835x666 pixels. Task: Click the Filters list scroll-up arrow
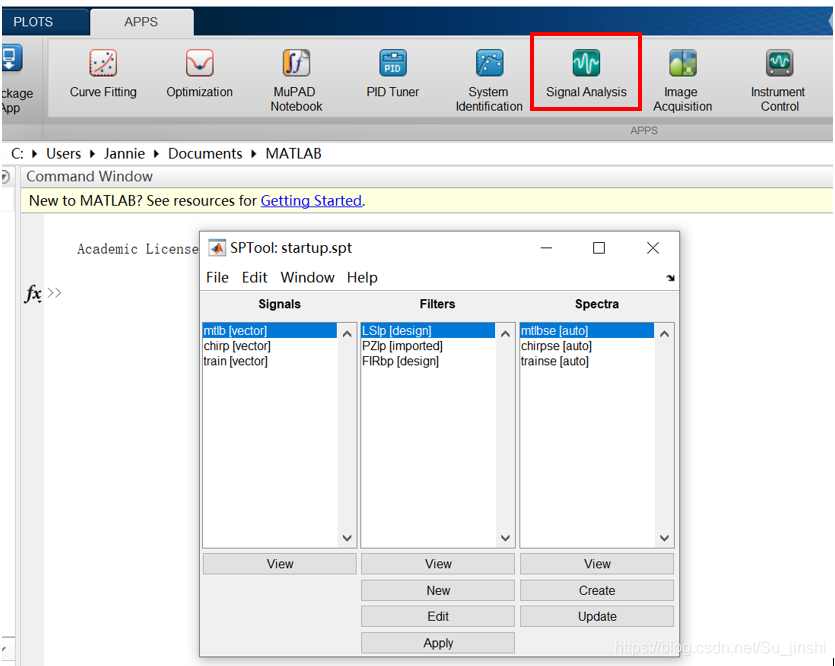point(505,334)
